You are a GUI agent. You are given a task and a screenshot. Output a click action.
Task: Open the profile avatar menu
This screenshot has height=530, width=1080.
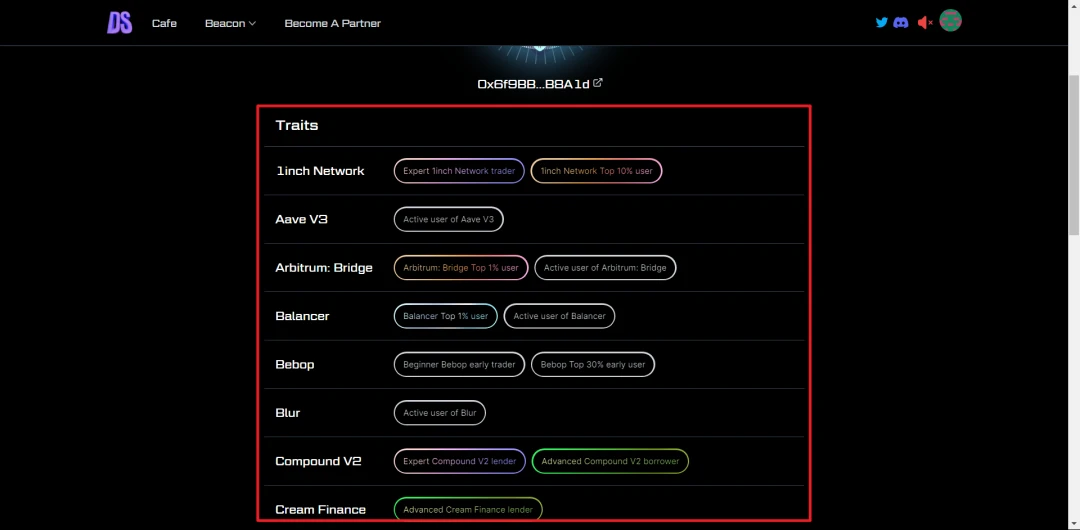[x=951, y=21]
